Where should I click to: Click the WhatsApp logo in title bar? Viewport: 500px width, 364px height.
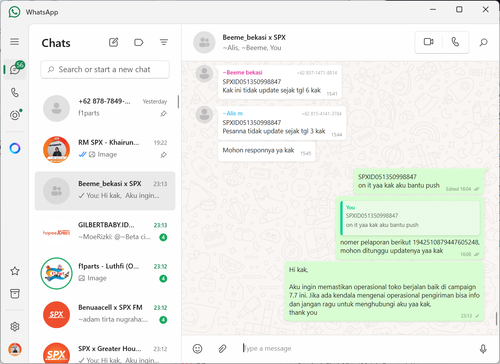tap(14, 12)
